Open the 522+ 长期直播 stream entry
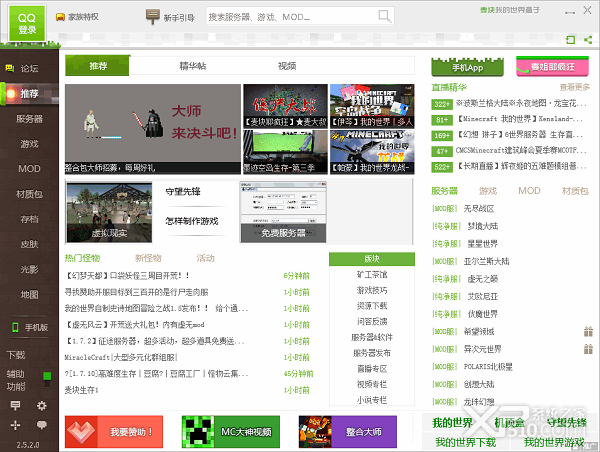 (510, 166)
